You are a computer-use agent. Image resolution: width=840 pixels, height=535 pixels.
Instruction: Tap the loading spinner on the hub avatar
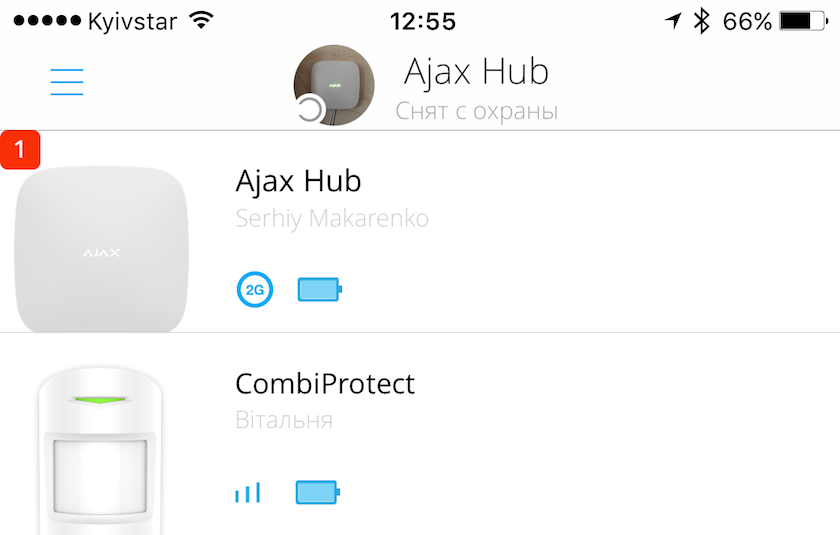point(310,109)
